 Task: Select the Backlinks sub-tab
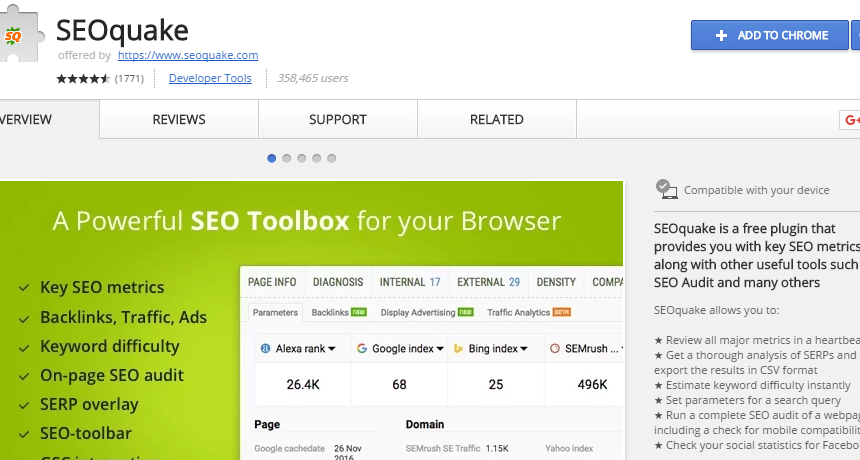point(338,312)
